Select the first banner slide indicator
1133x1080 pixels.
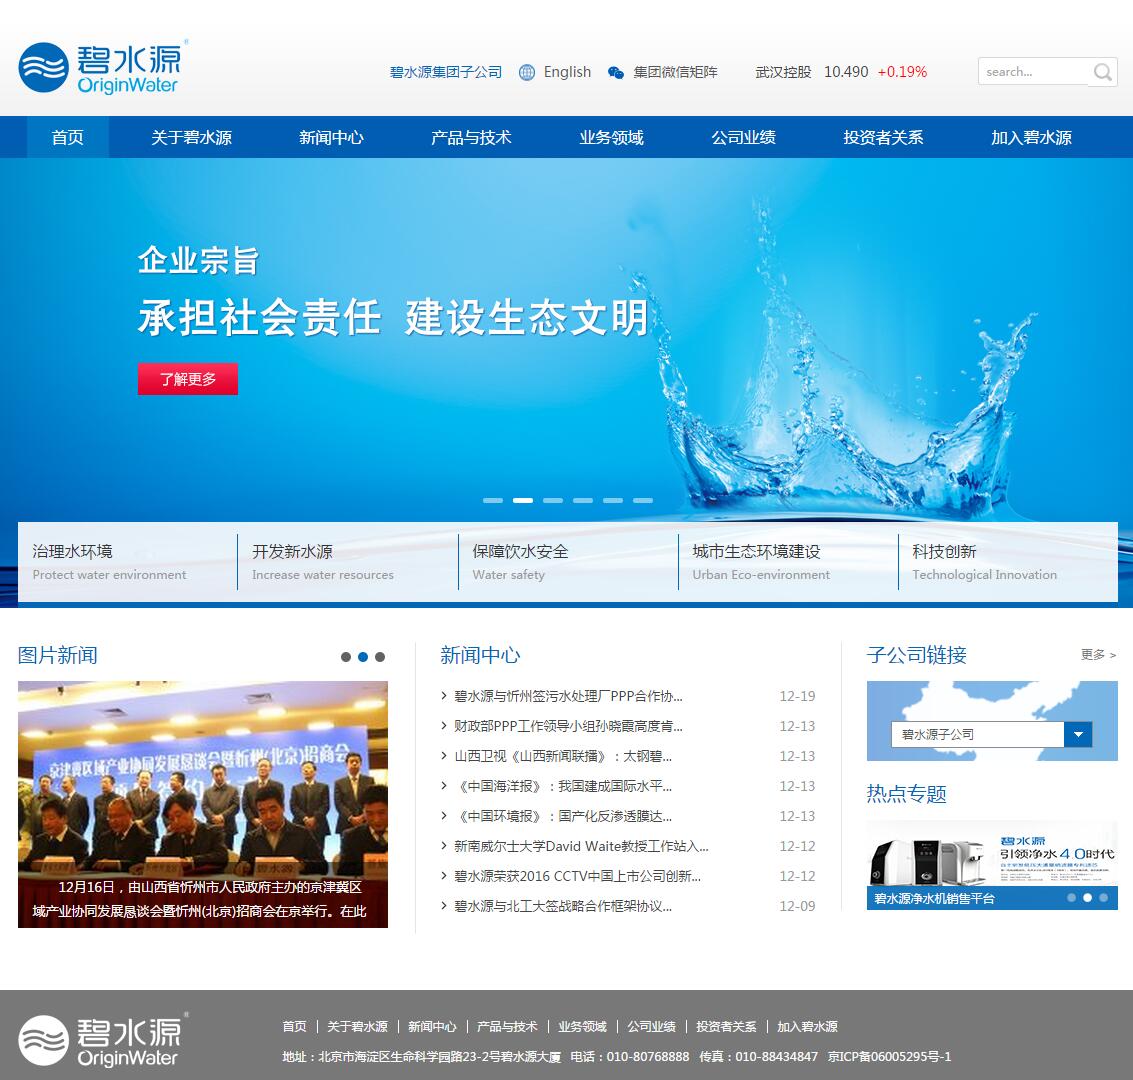click(493, 500)
